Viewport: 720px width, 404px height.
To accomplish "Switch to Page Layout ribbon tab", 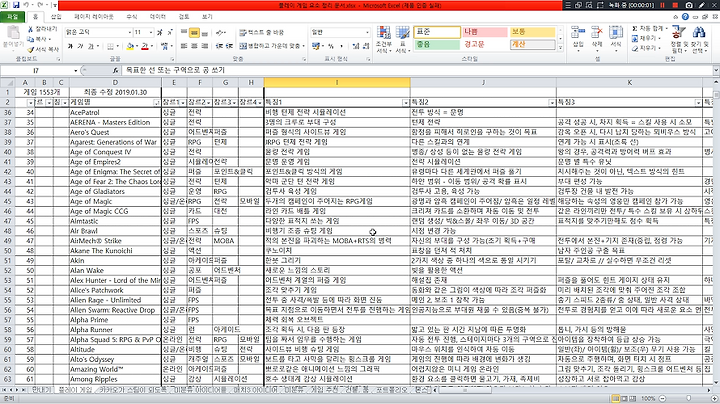I will [x=94, y=17].
